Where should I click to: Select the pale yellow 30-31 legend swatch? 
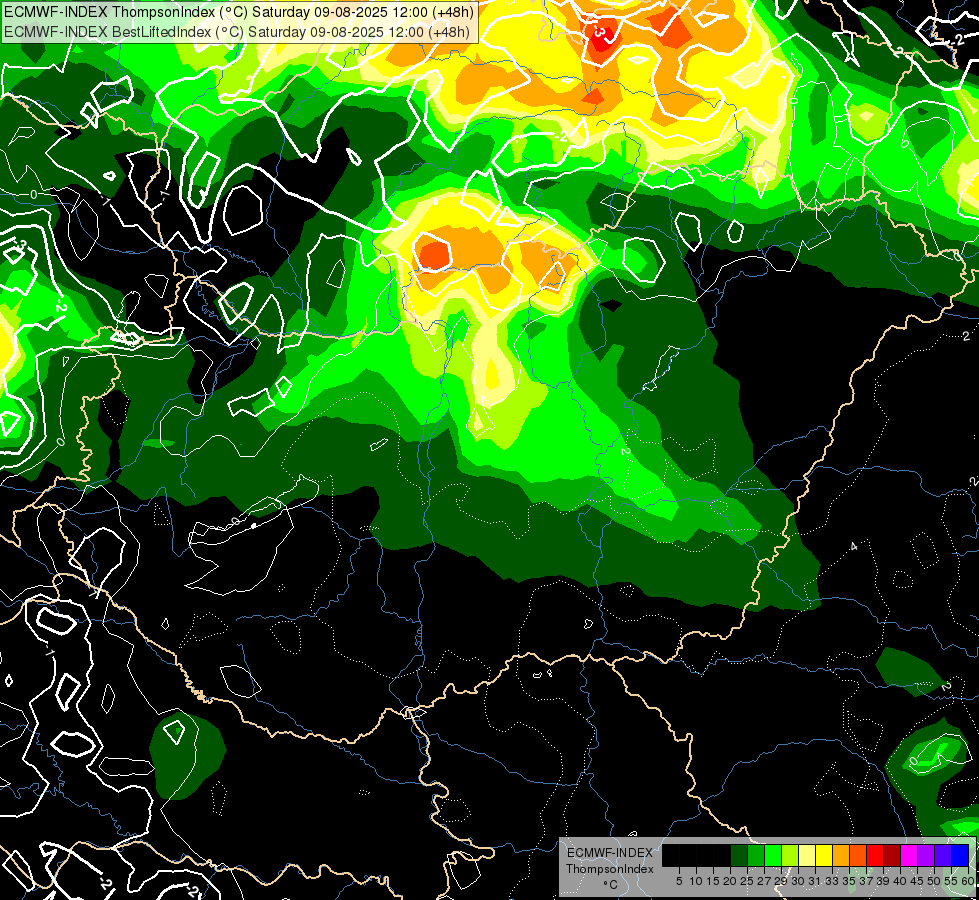[807, 855]
